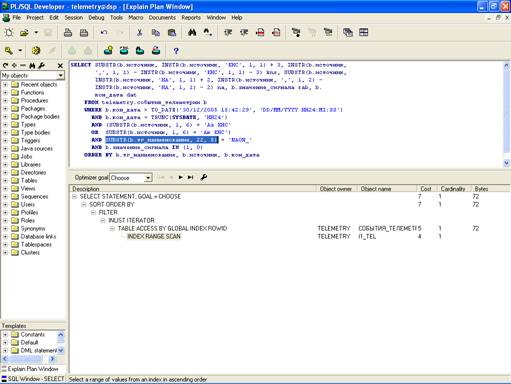
Task: Click the Copy icon in the toolbar
Action: tap(155, 32)
